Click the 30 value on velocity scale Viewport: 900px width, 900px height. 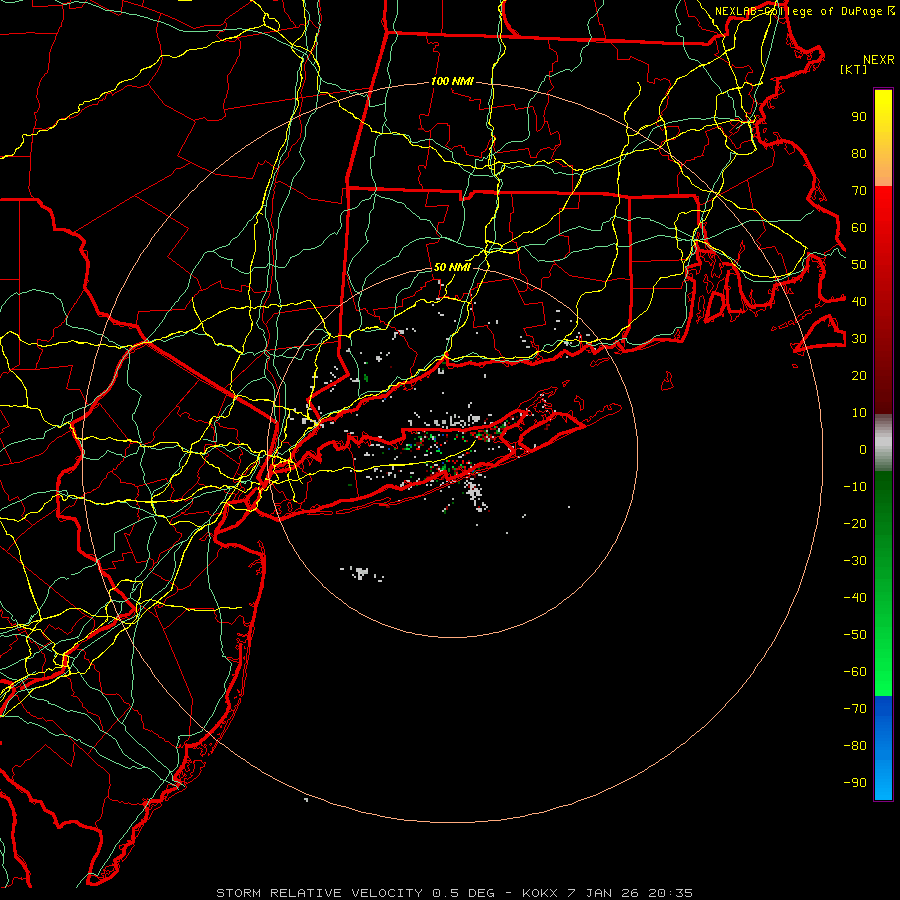coord(859,339)
